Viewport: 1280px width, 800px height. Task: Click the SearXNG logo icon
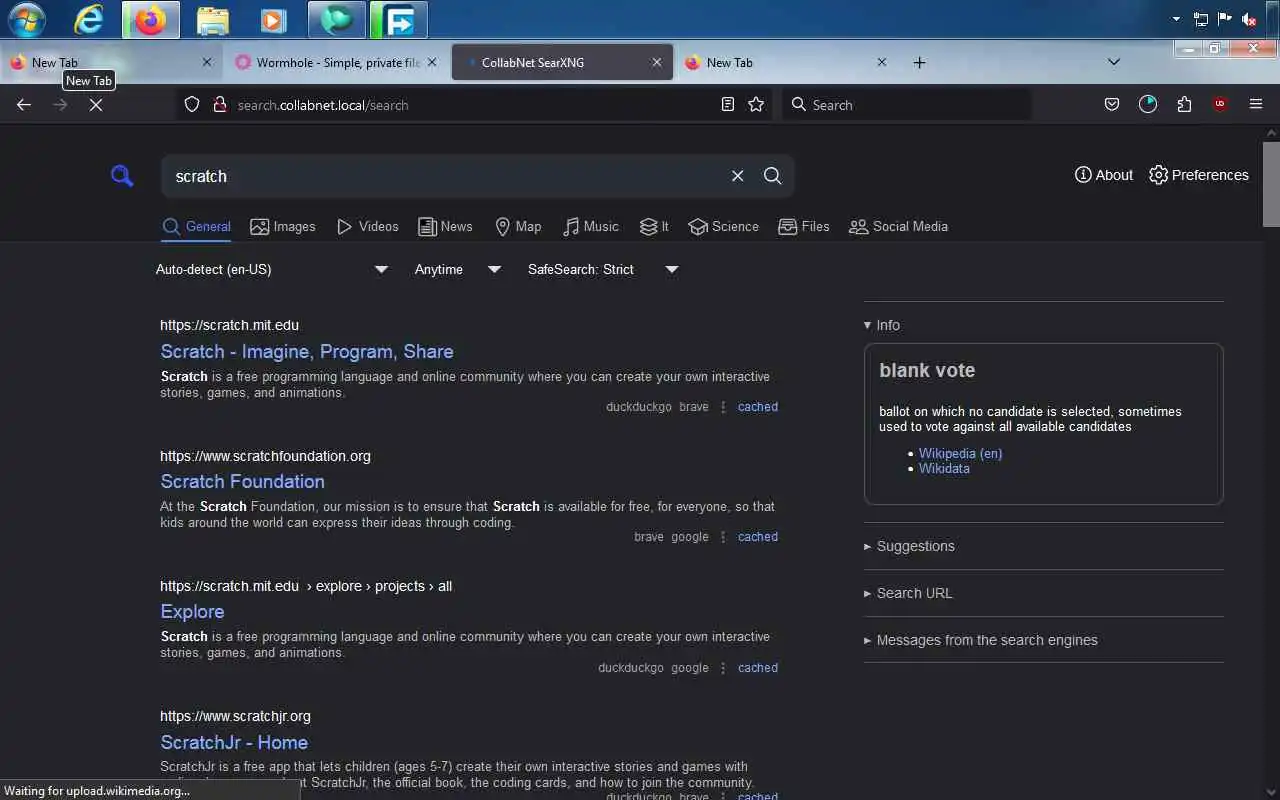tap(122, 176)
